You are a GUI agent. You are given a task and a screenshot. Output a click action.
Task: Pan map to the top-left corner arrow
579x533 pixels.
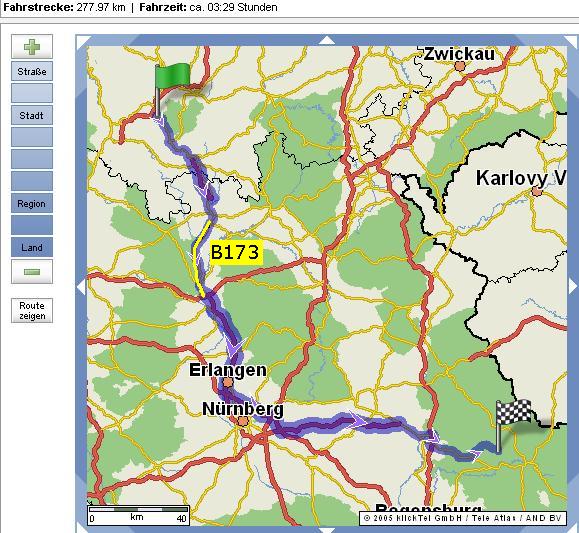coord(83,42)
